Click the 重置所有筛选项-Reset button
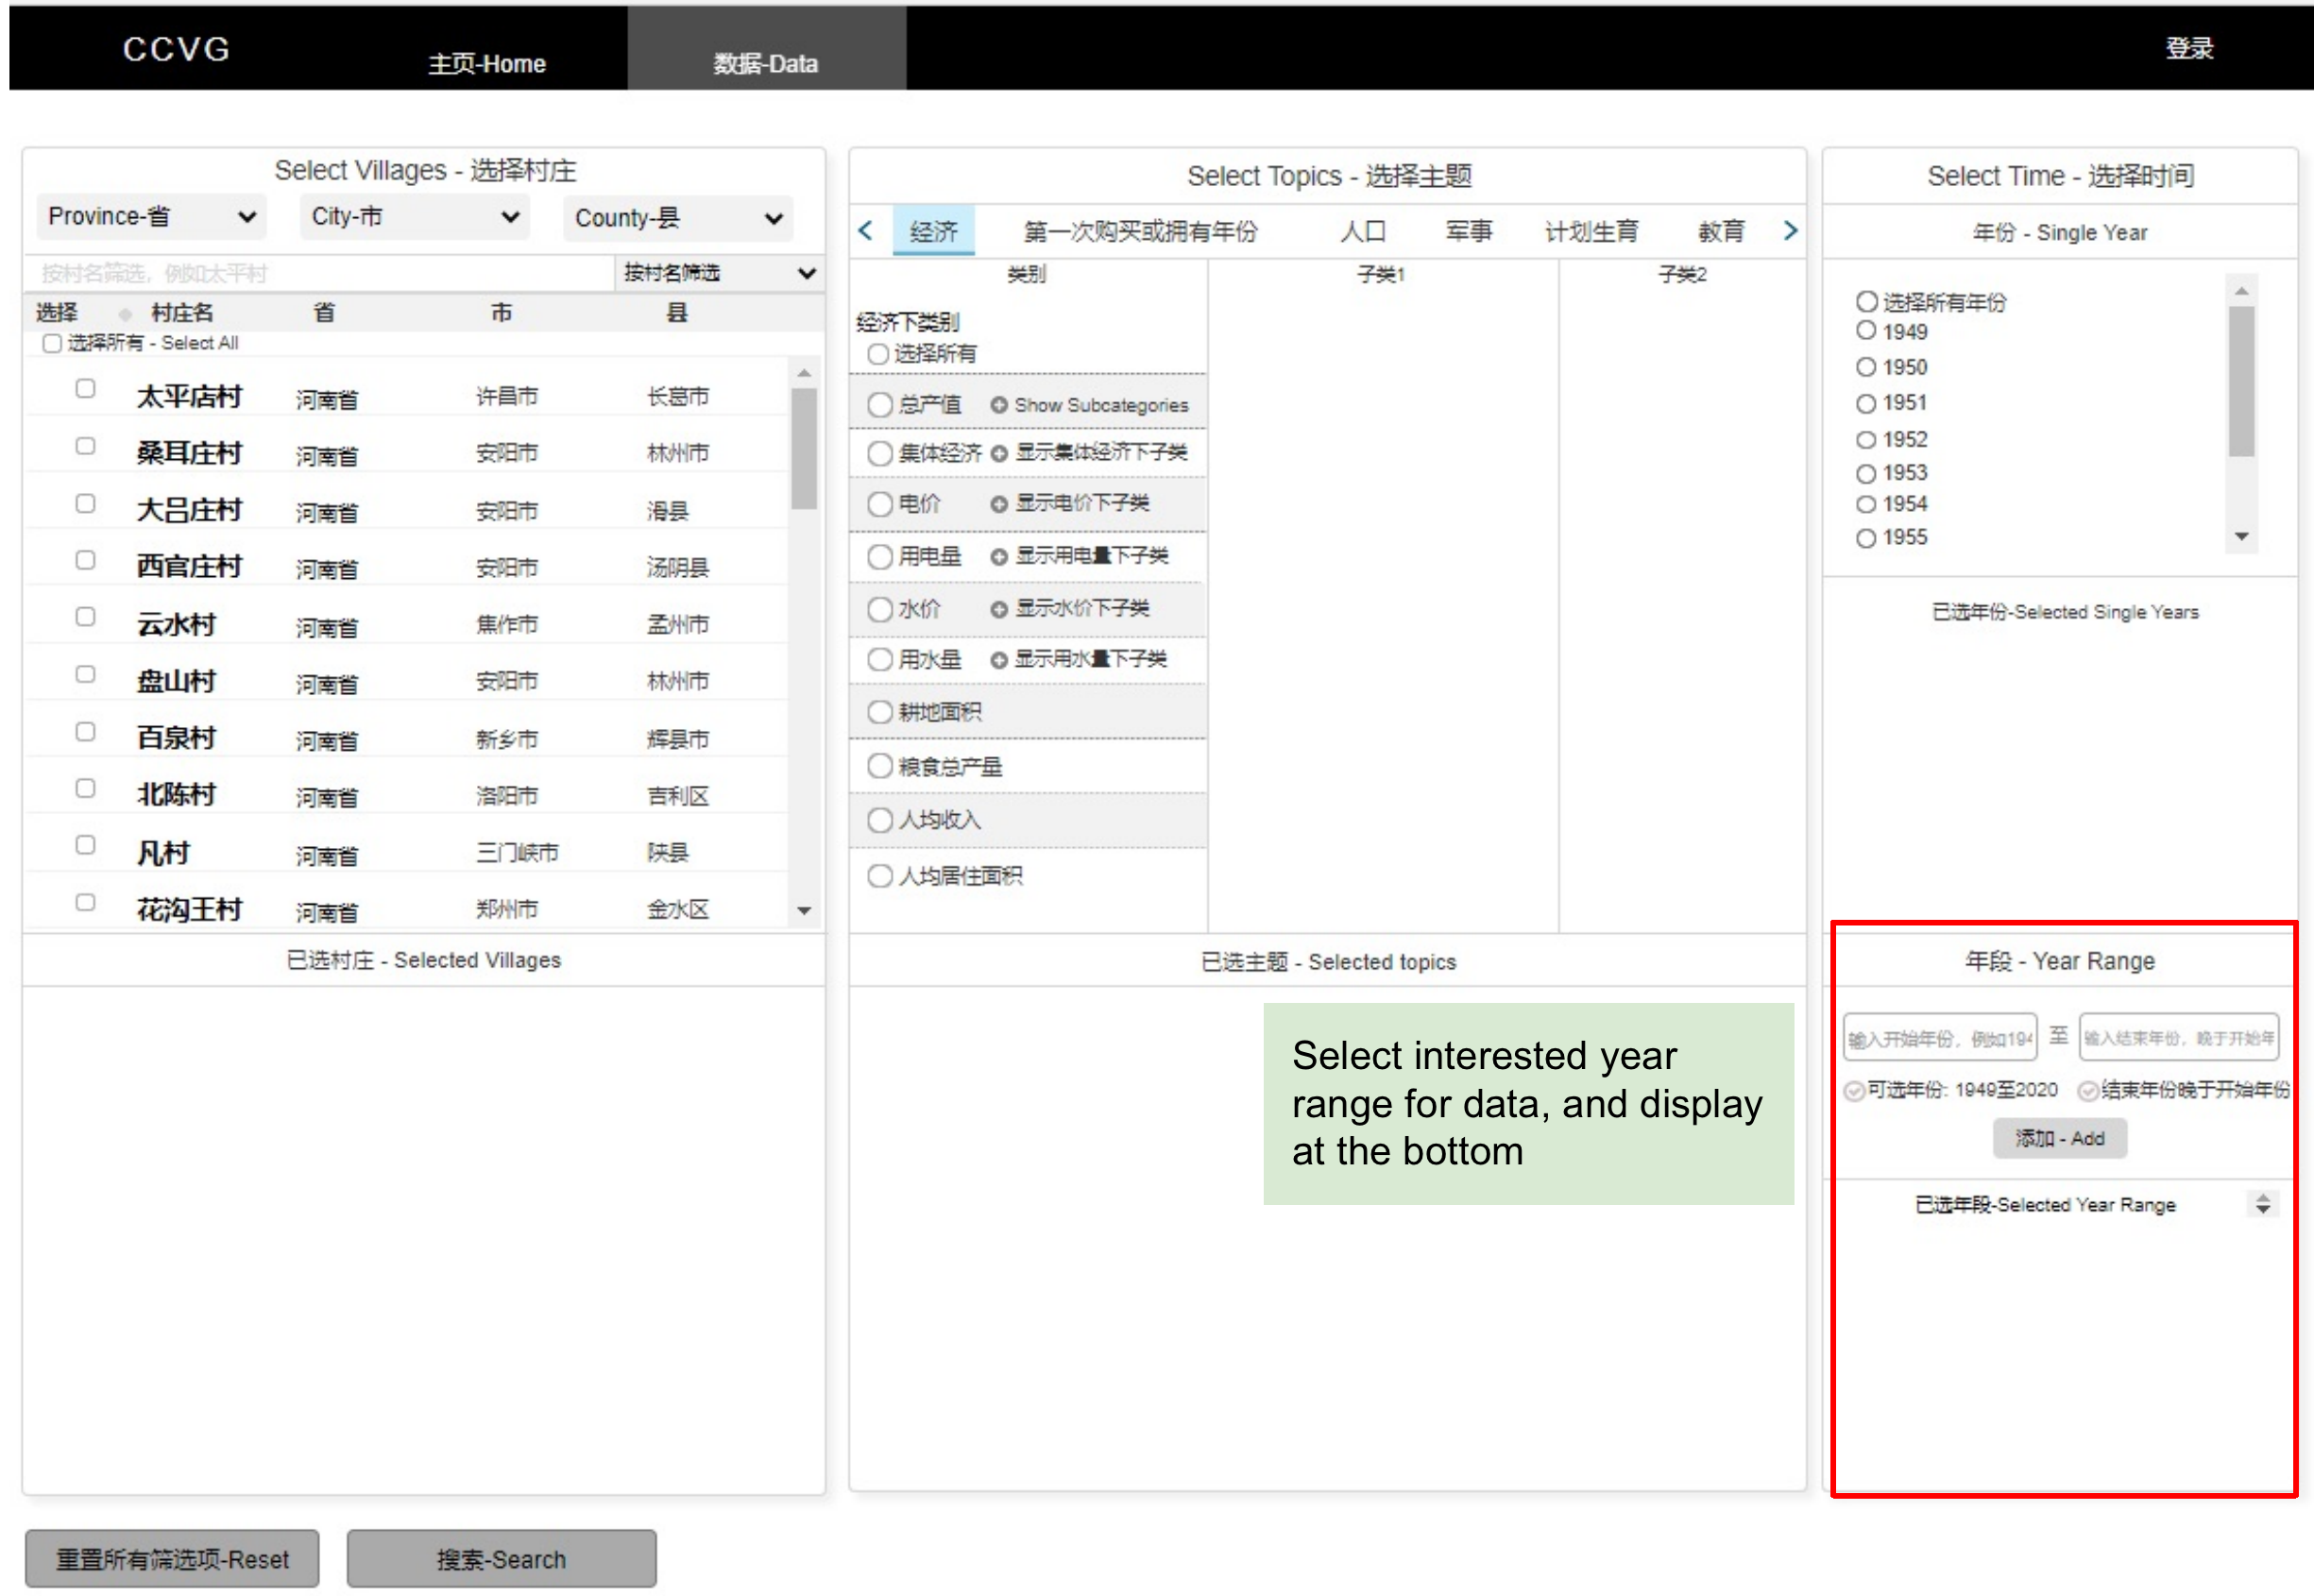Screen dimensions: 2314x1596 [172, 1558]
